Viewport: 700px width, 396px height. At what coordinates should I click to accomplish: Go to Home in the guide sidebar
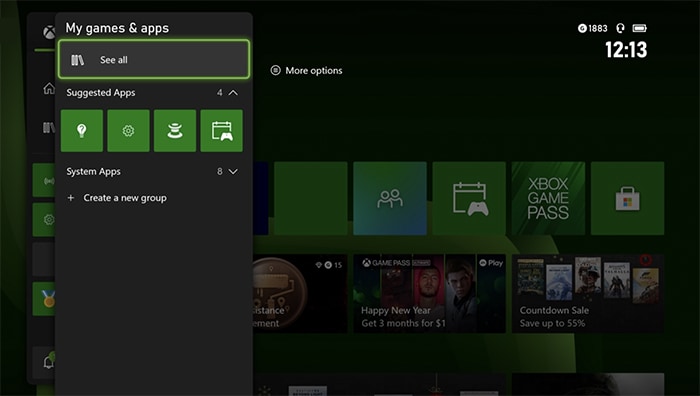(x=49, y=88)
